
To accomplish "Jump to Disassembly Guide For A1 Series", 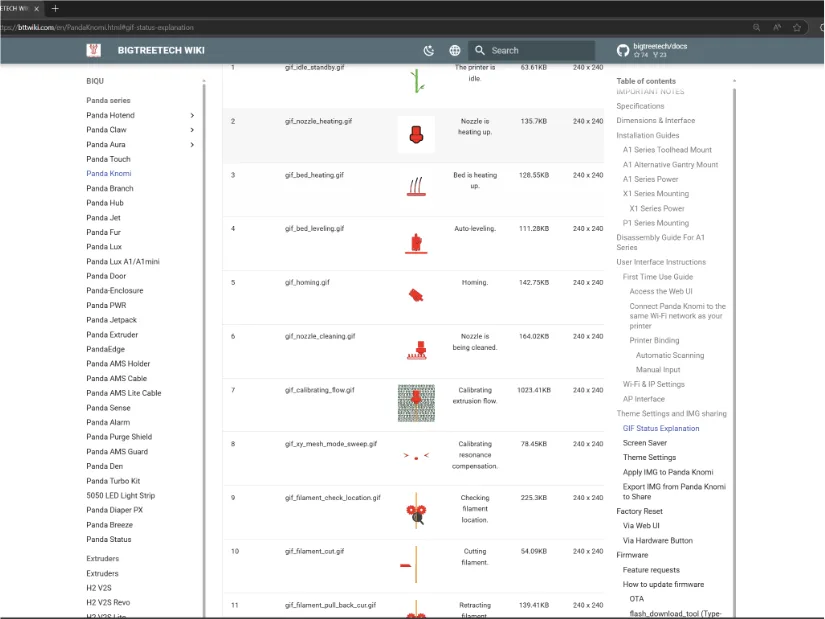I will click(660, 243).
